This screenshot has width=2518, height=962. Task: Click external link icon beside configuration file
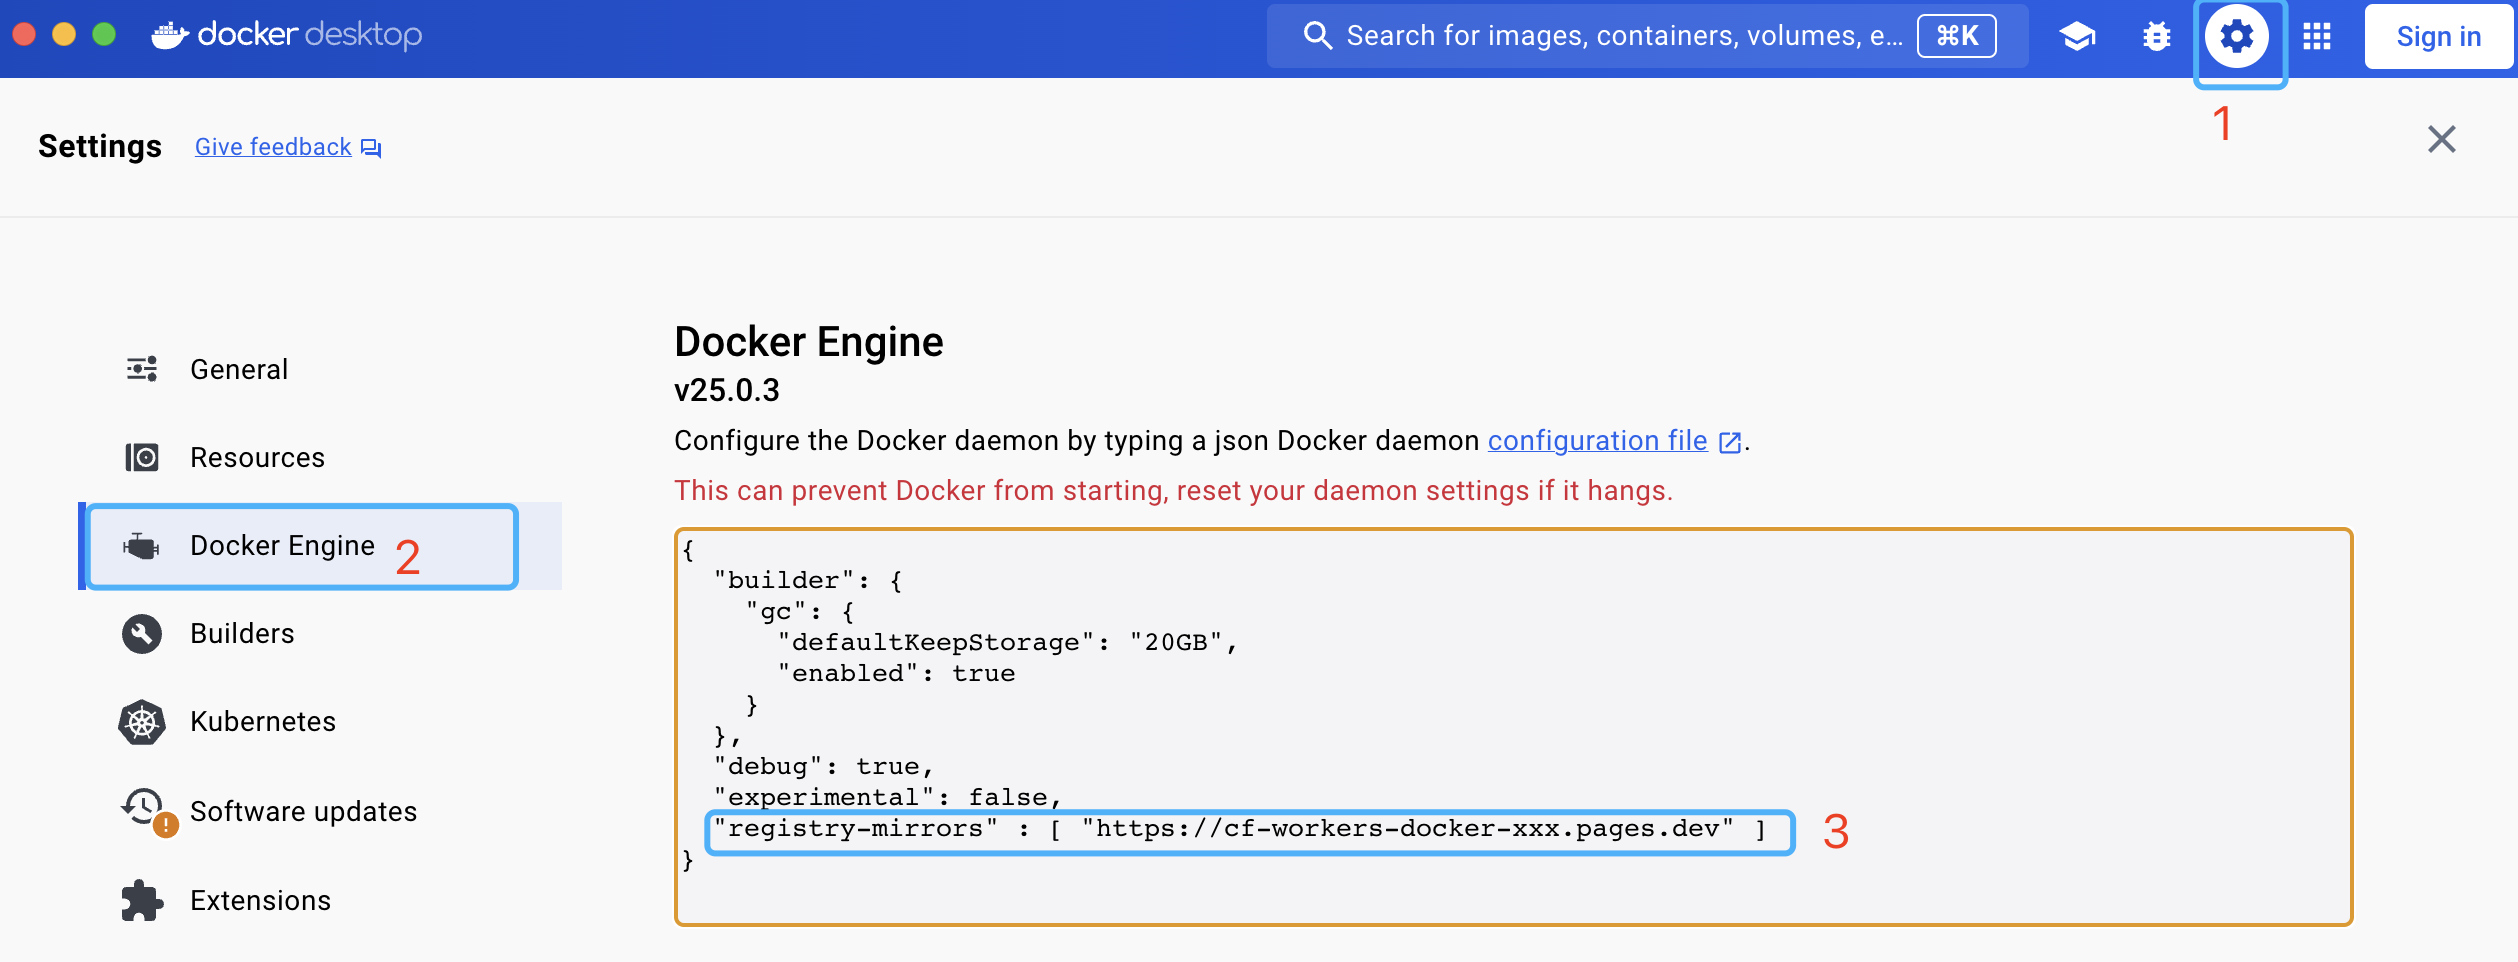pyautogui.click(x=1730, y=442)
